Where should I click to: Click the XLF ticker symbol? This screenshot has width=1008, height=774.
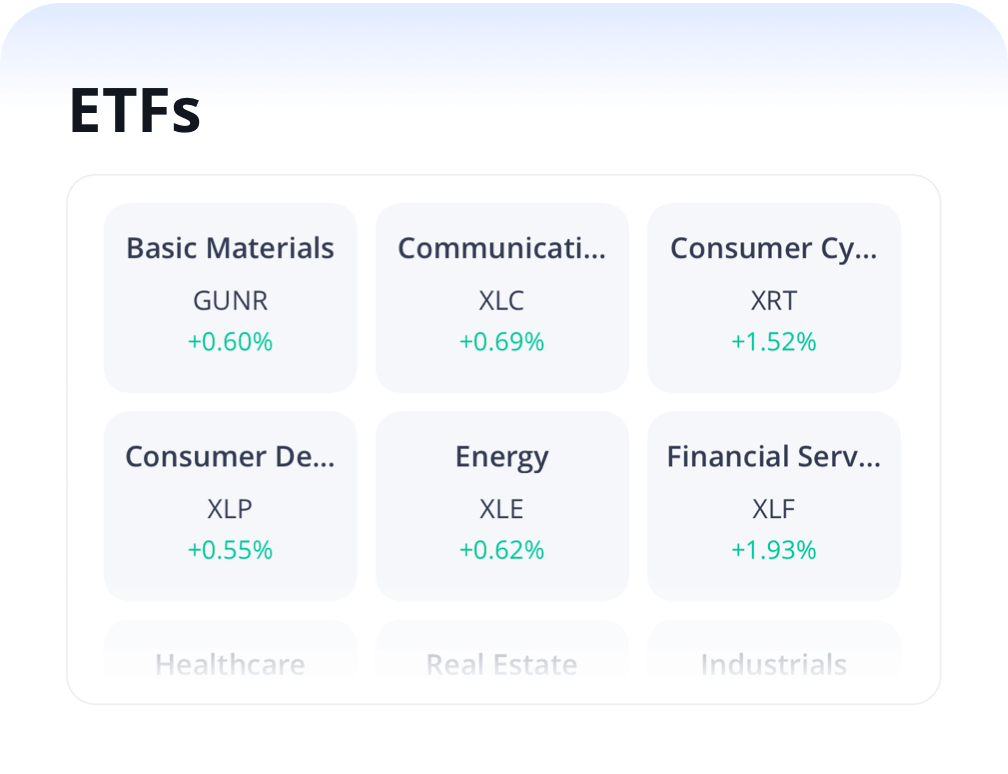(x=773, y=509)
